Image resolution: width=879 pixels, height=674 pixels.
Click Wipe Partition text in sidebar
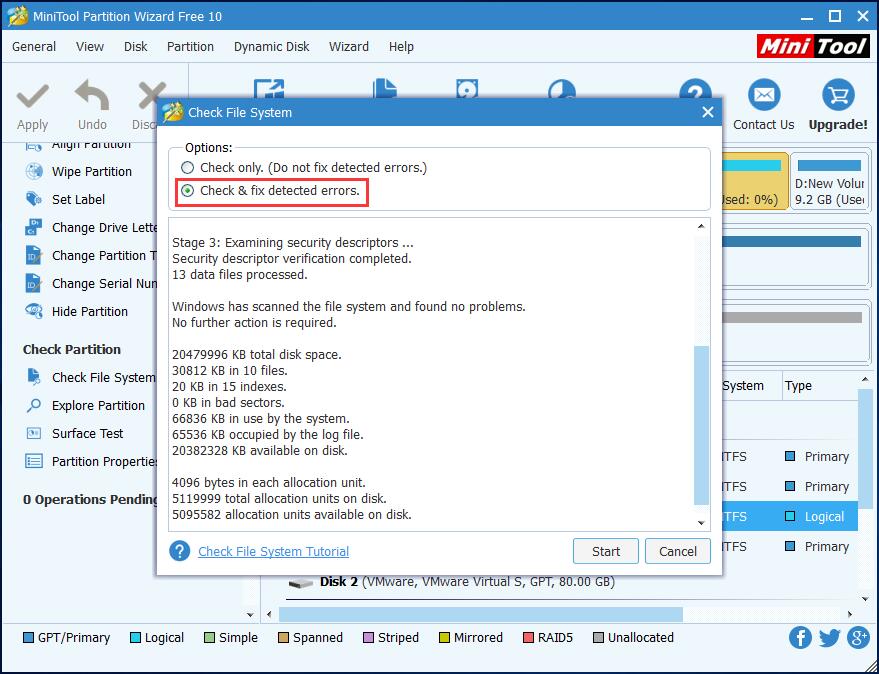pos(92,172)
